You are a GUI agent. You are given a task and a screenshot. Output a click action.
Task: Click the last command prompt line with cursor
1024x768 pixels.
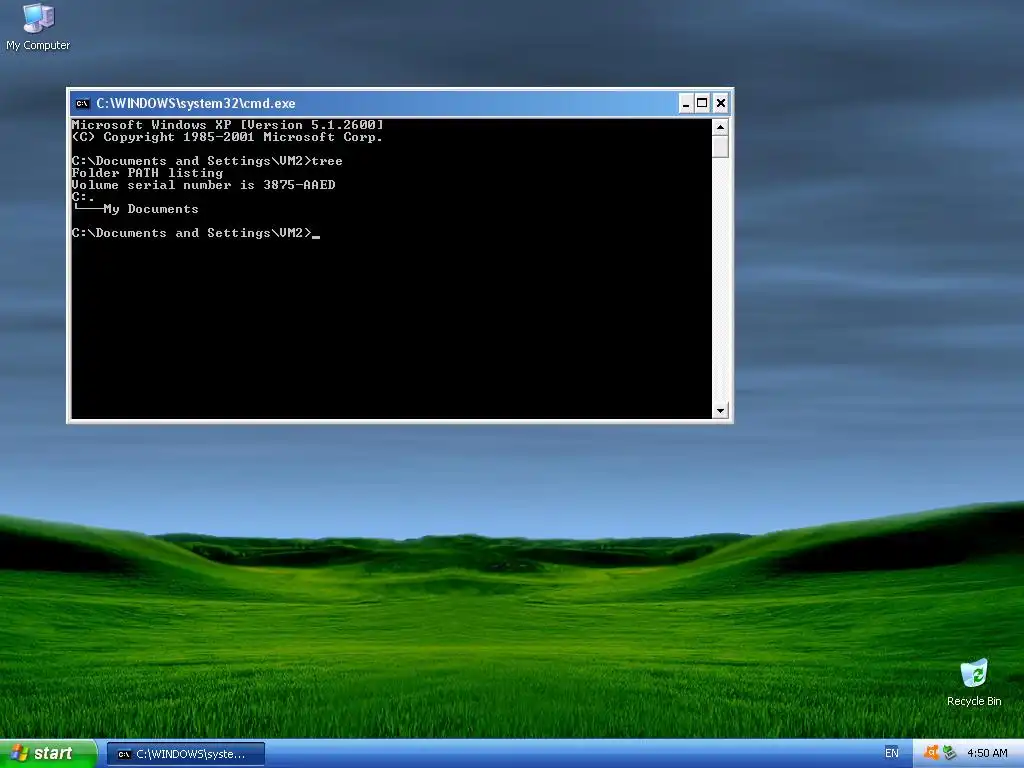[x=196, y=233]
